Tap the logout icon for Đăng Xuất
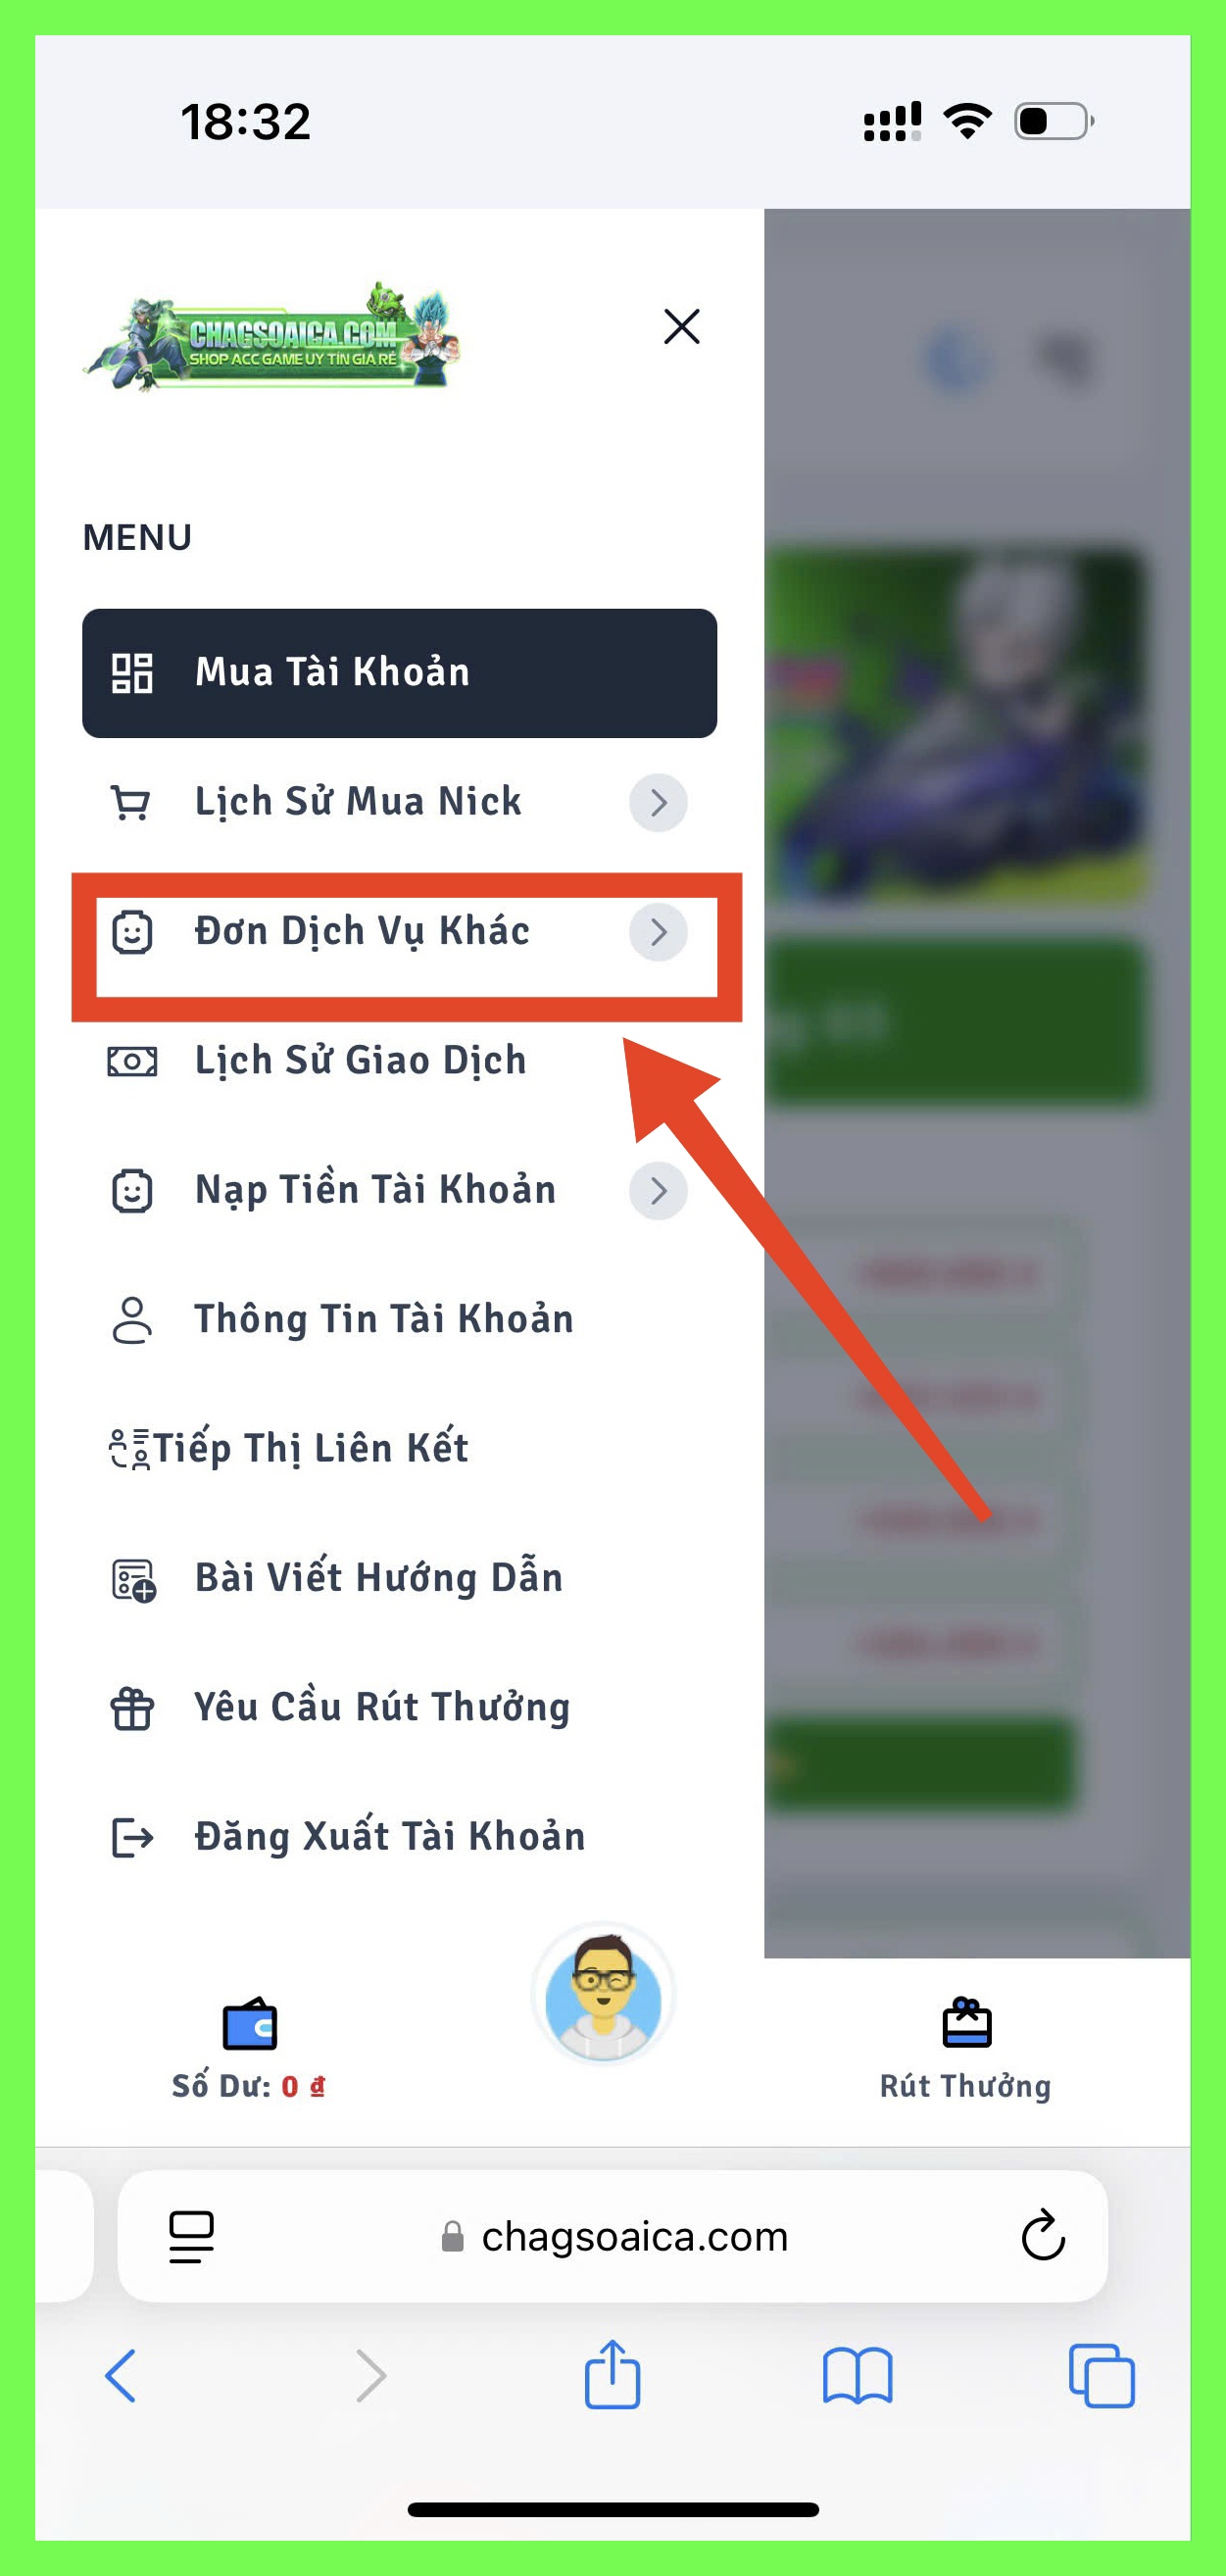This screenshot has height=2576, width=1226. (x=132, y=1837)
